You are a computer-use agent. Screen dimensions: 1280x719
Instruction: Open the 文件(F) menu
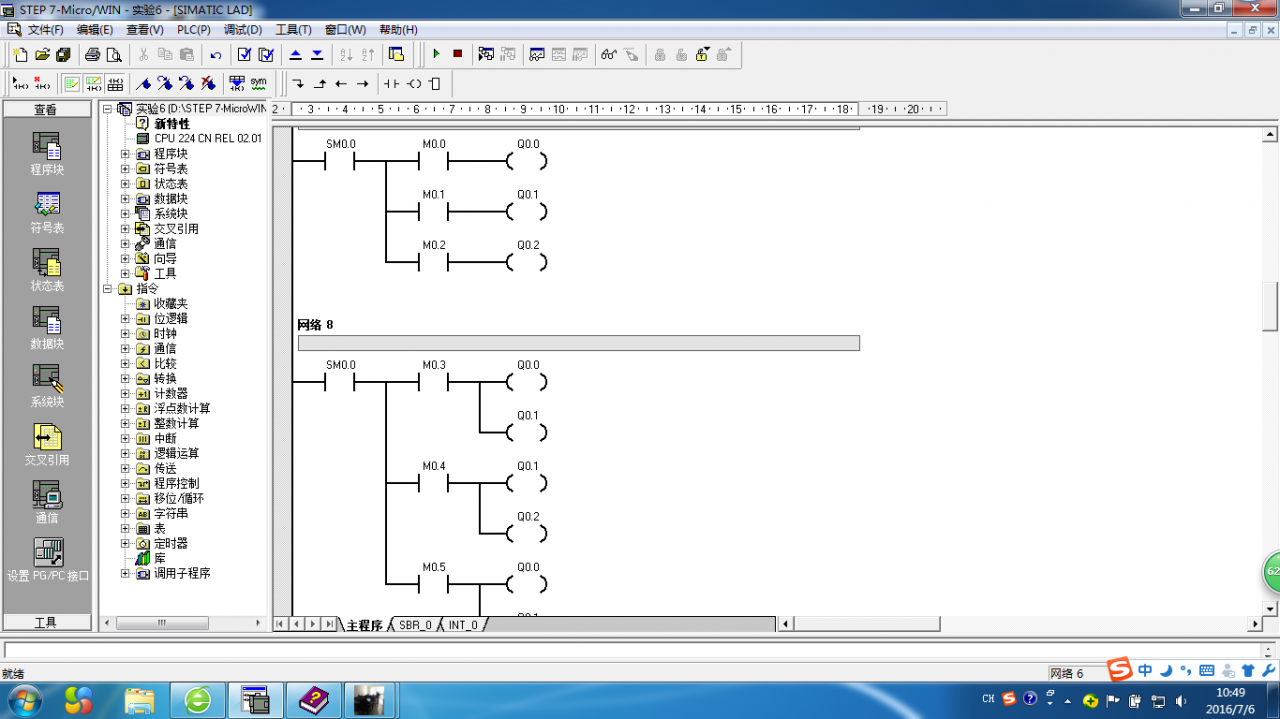pyautogui.click(x=46, y=30)
